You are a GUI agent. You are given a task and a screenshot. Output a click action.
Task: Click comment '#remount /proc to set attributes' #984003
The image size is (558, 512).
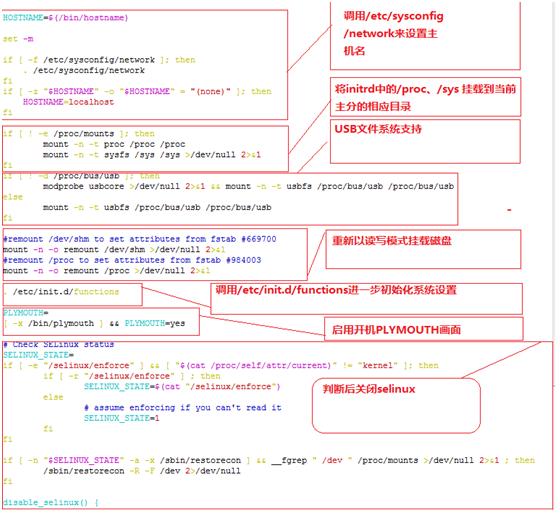[132, 260]
